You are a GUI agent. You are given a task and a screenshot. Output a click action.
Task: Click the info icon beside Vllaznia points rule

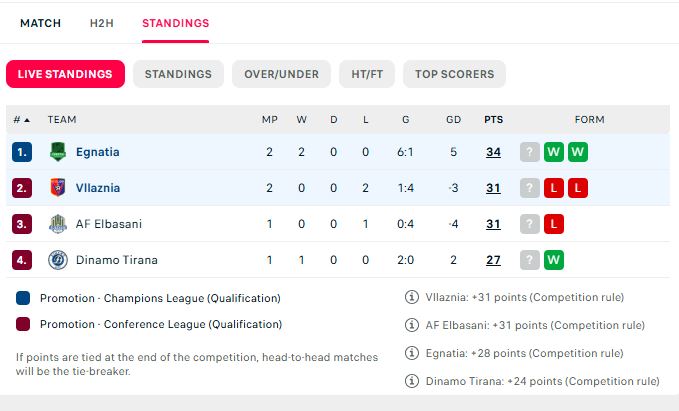coord(411,297)
